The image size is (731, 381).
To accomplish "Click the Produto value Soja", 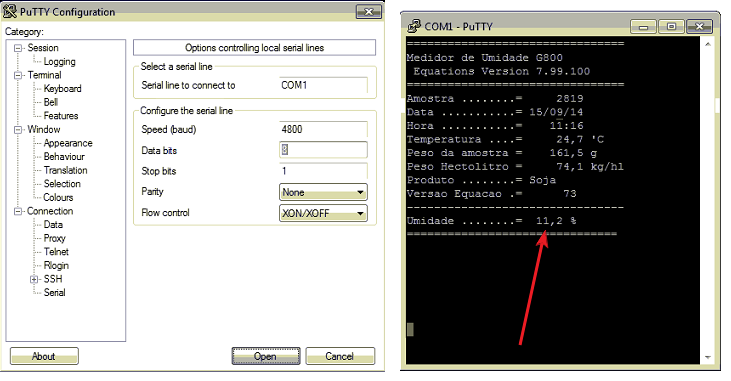I will click(x=542, y=180).
